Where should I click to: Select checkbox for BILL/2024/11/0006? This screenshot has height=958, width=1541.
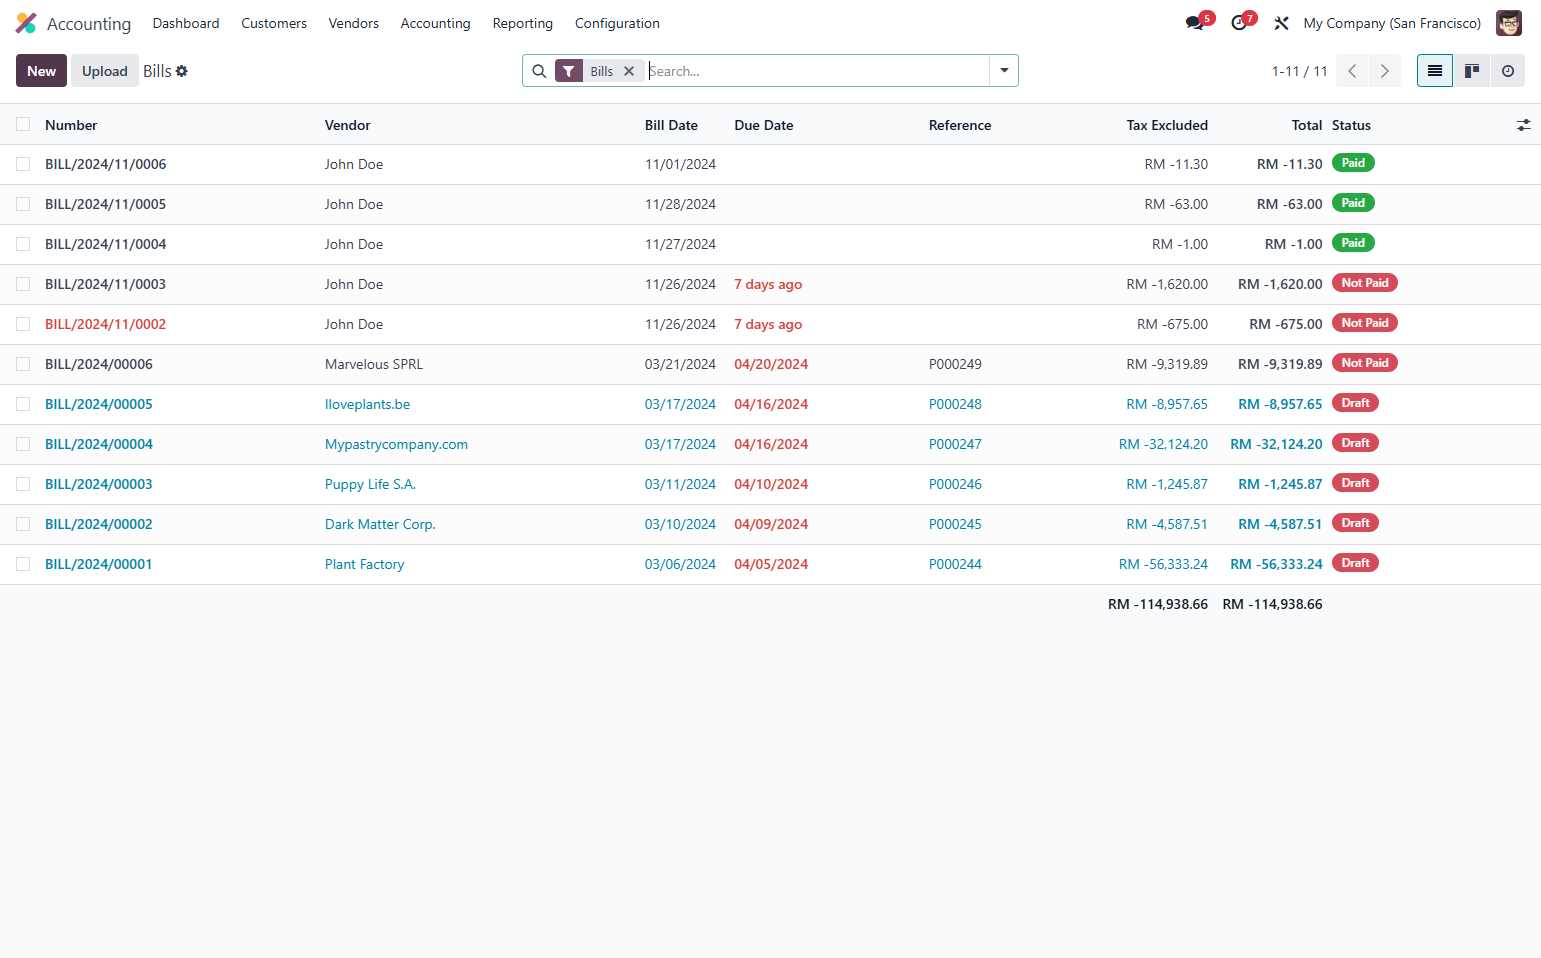point(23,164)
